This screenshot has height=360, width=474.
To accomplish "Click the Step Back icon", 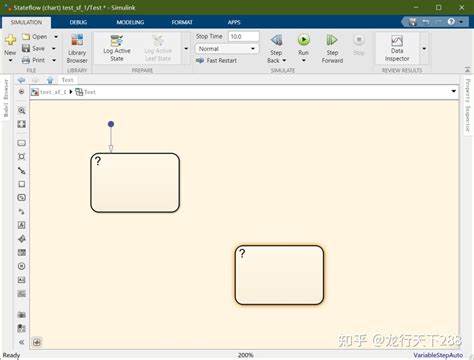I will [276, 40].
